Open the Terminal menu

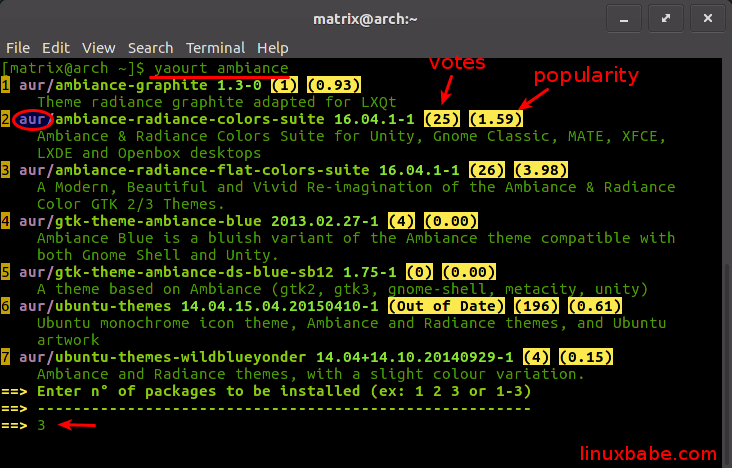click(x=215, y=47)
